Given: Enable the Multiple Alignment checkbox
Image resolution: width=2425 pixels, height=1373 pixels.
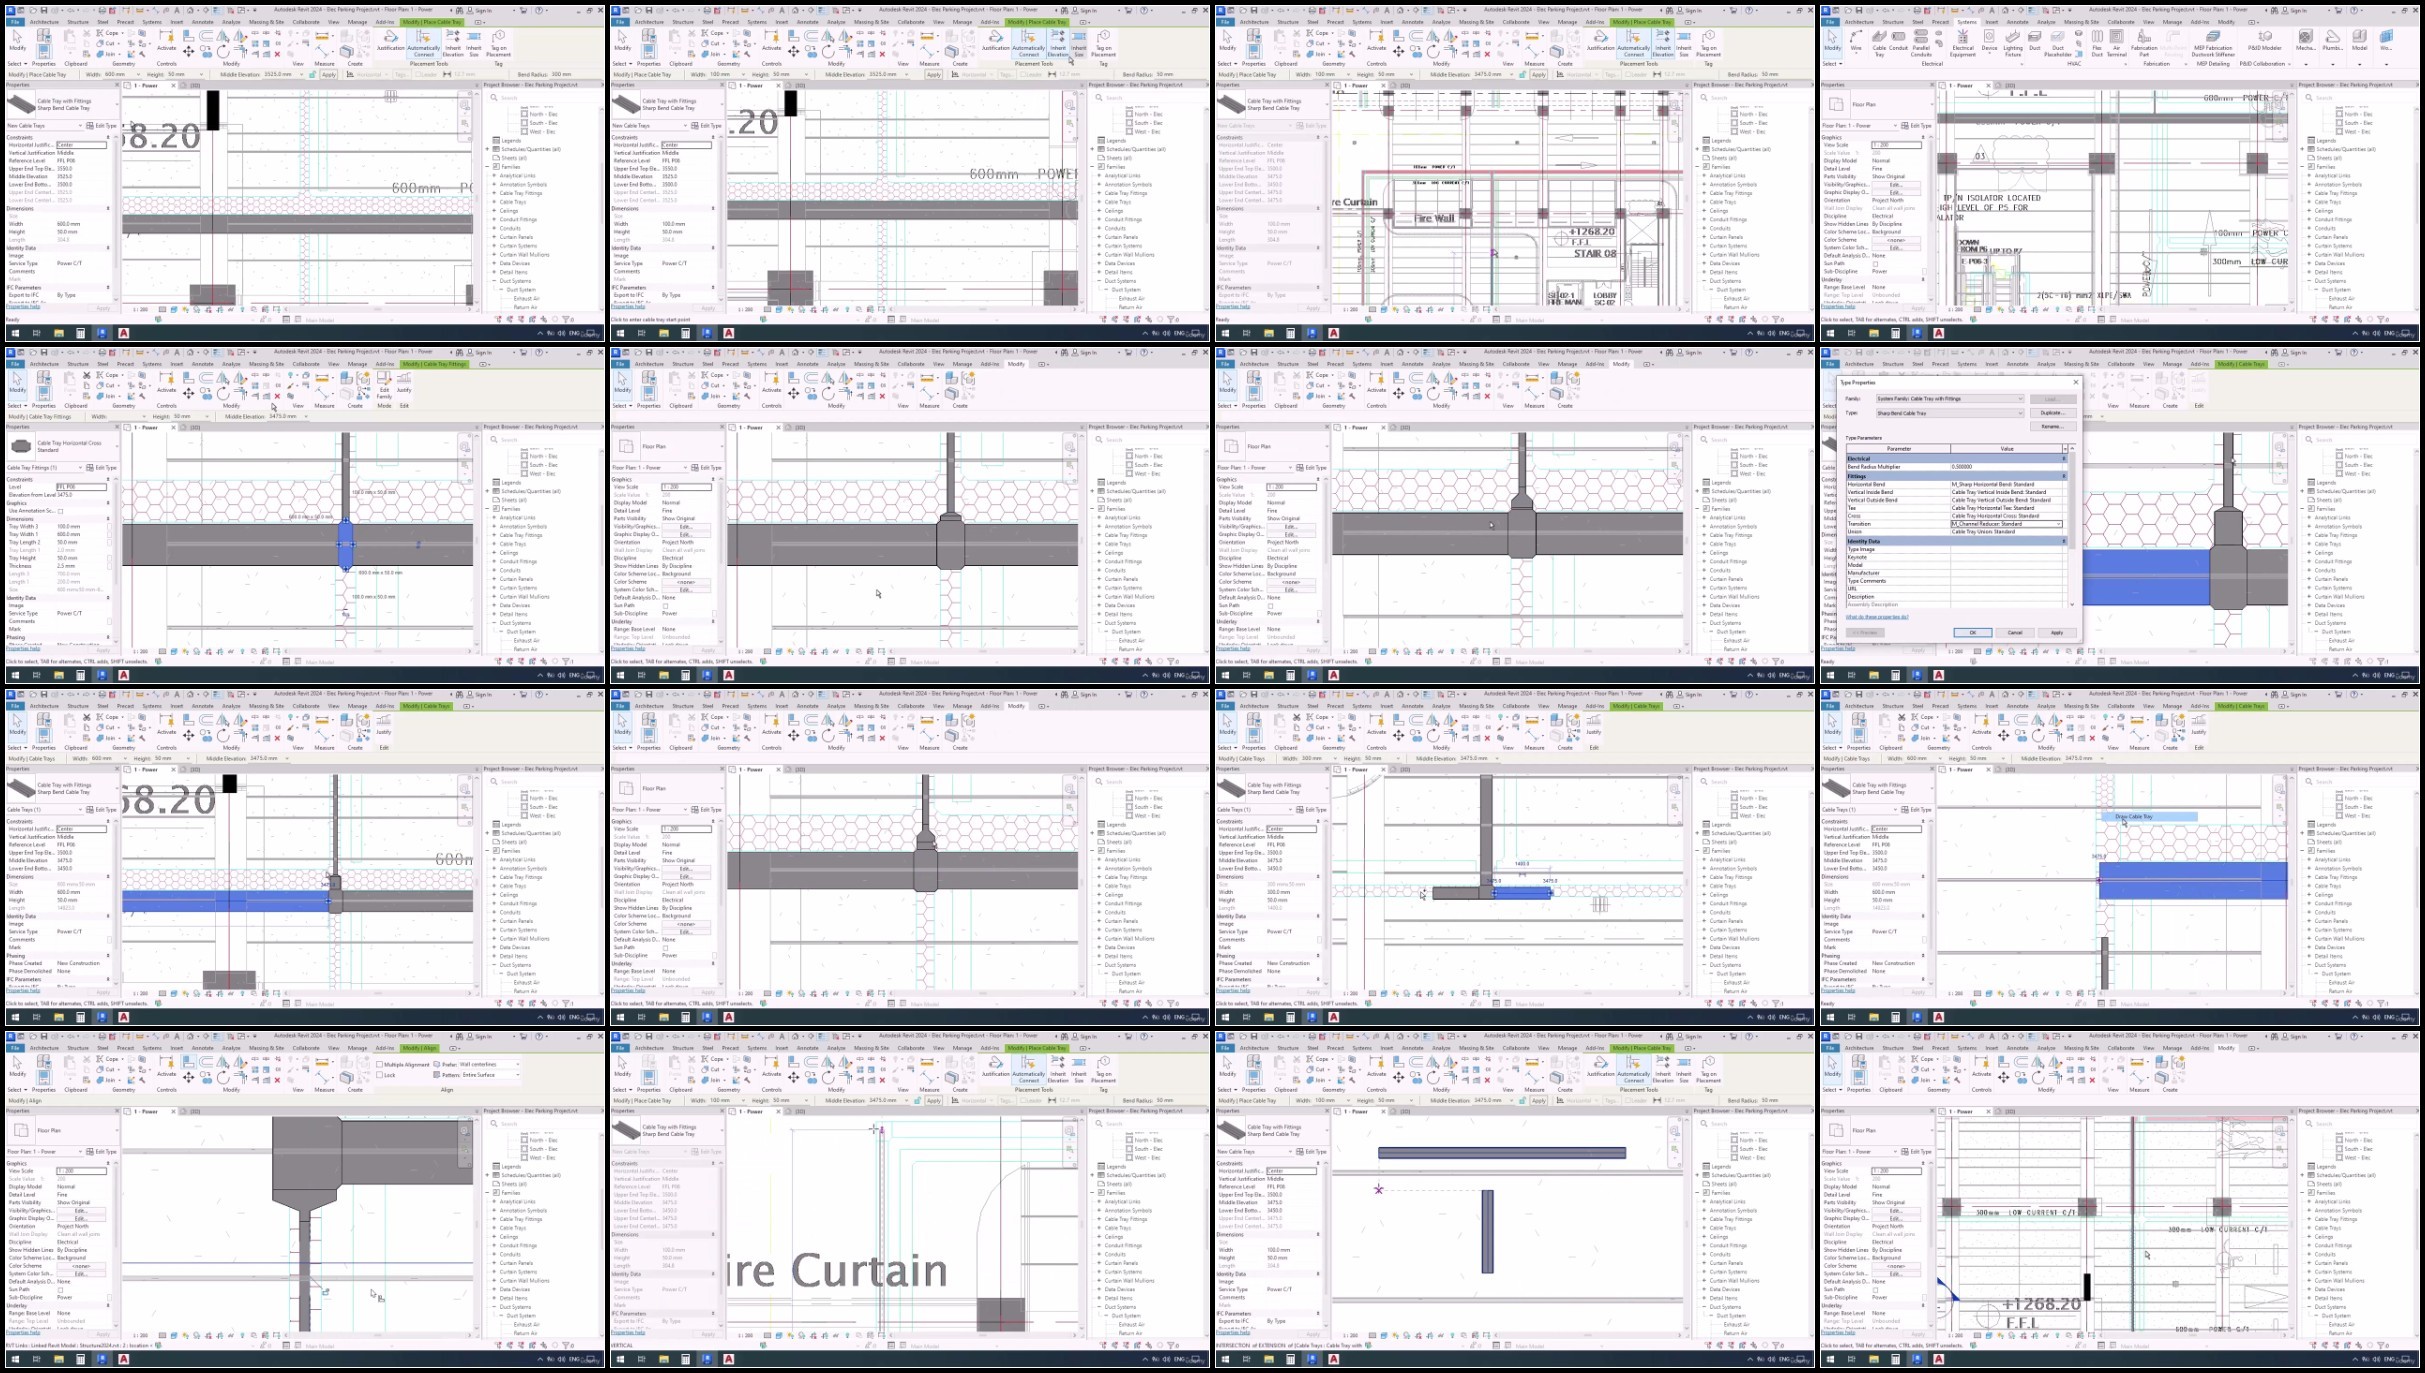Looking at the screenshot, I should [379, 1064].
